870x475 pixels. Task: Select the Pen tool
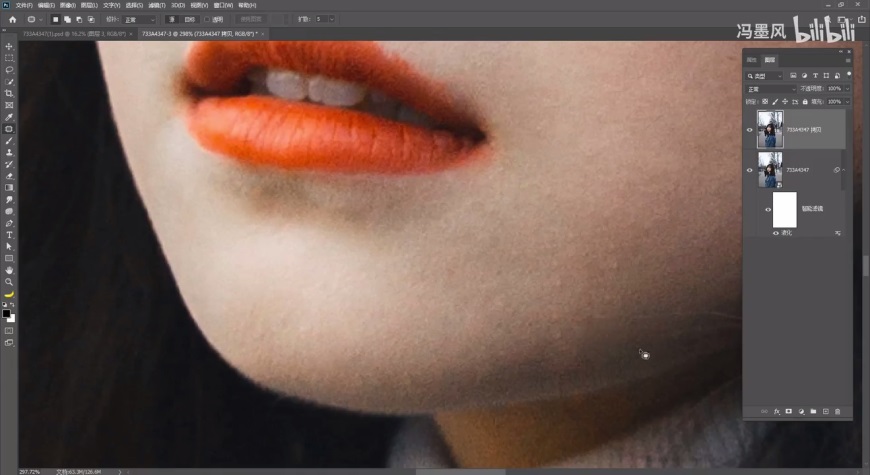9,223
